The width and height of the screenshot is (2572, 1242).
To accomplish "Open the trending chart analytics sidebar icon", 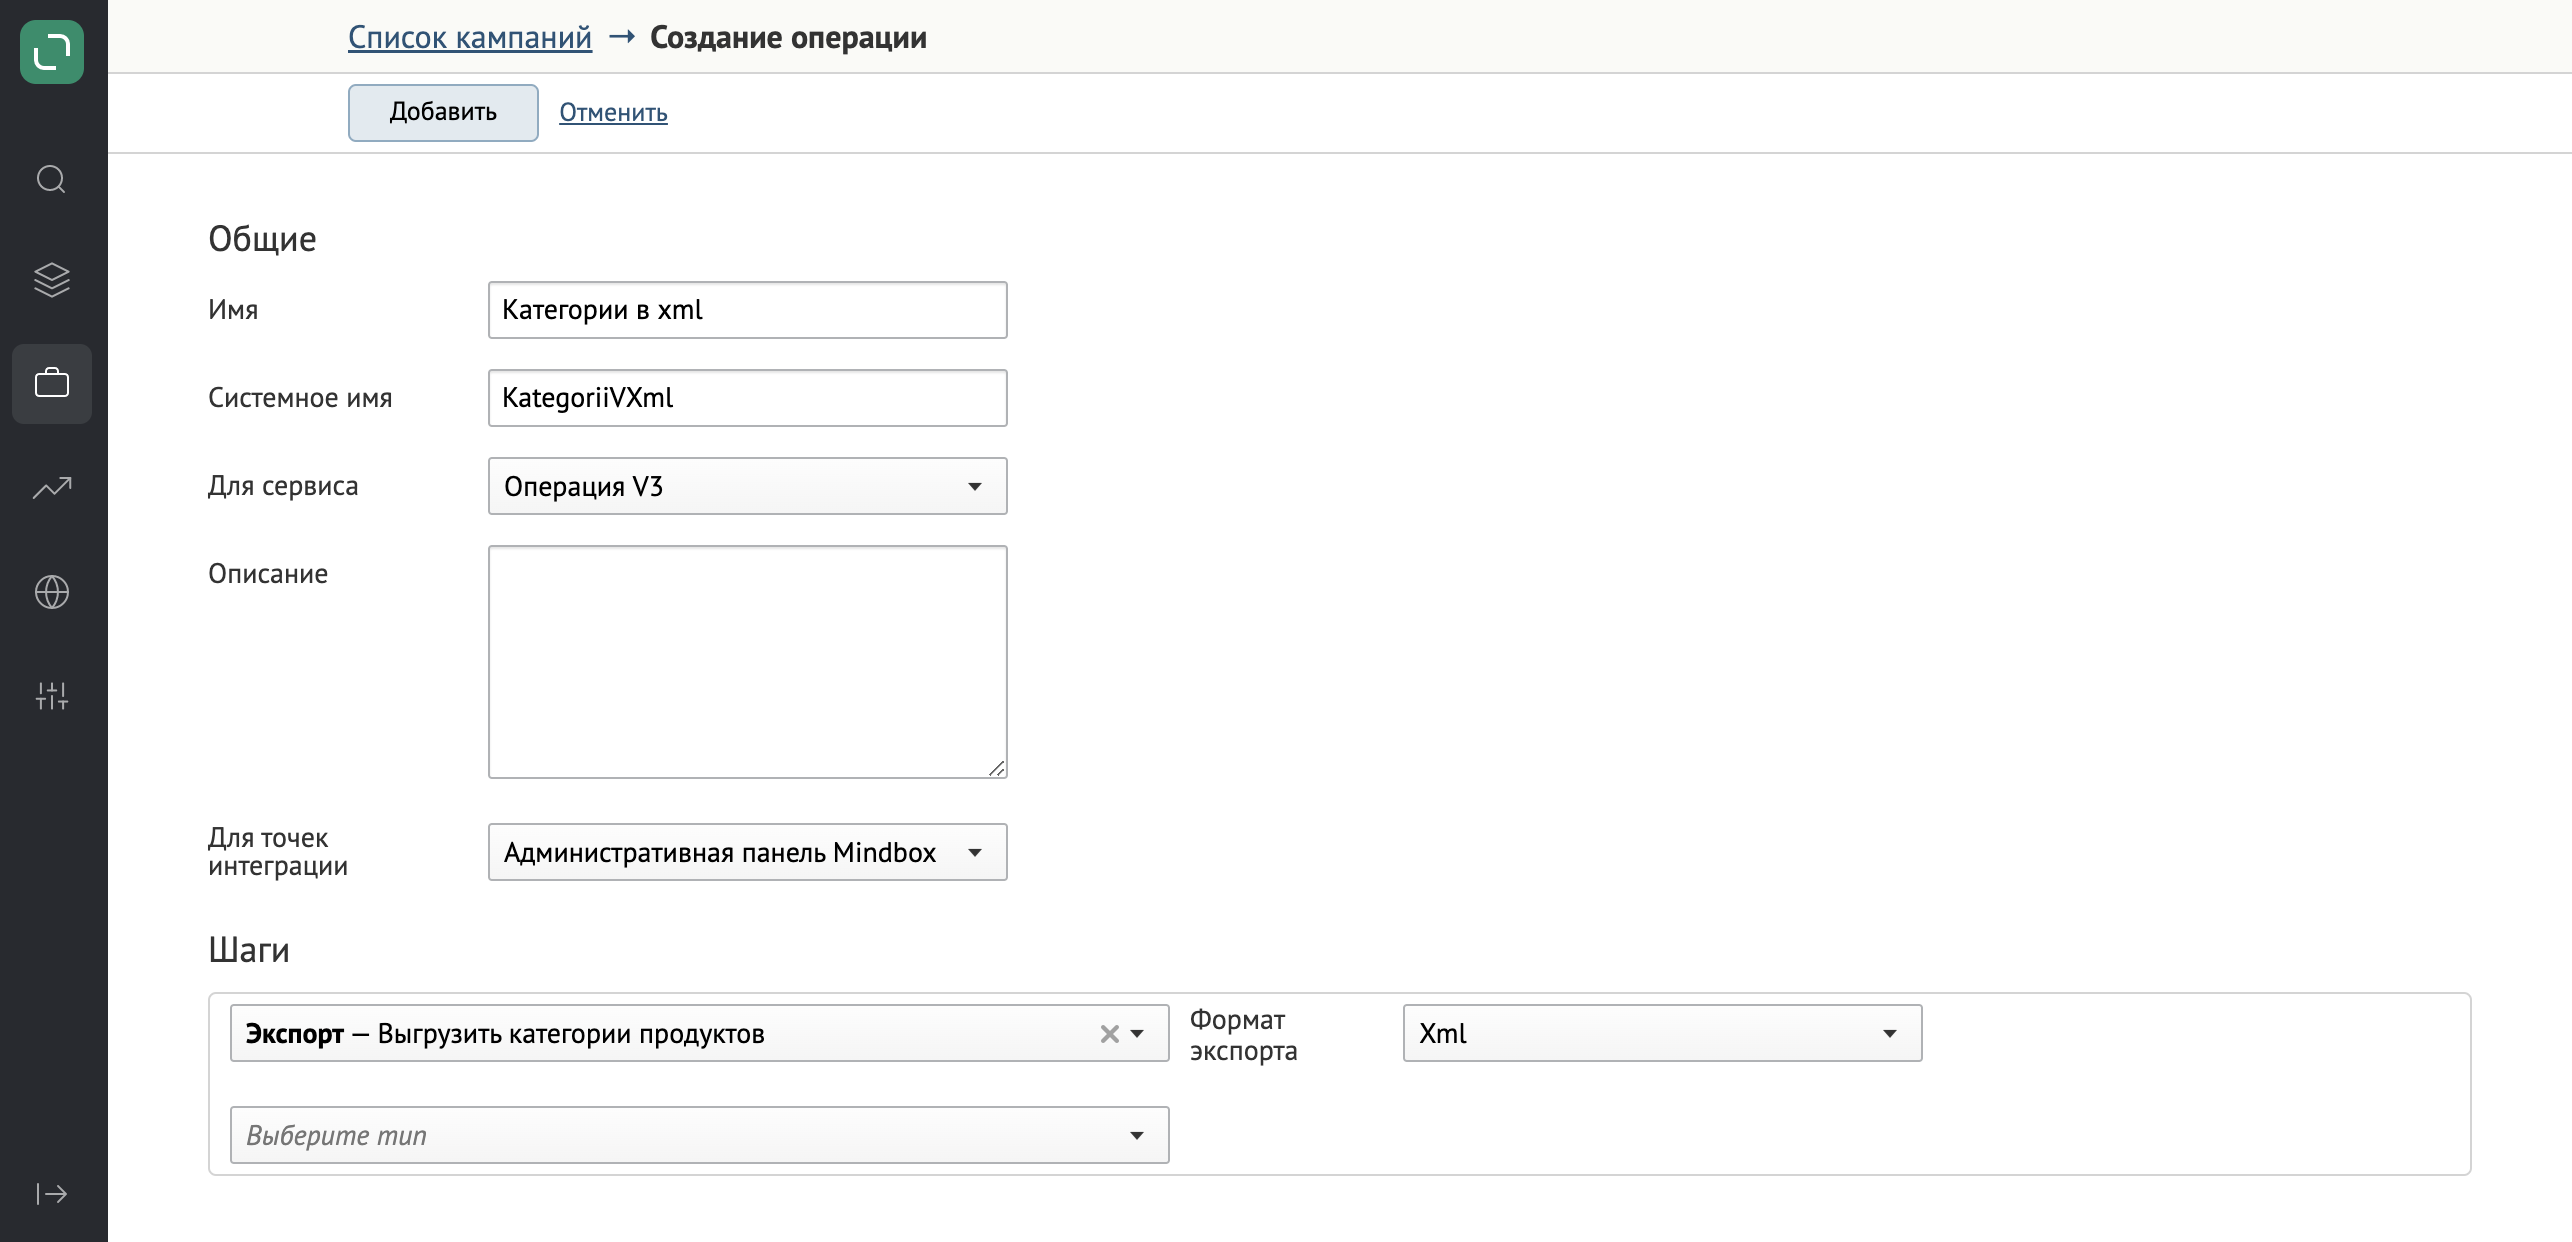I will coord(52,488).
